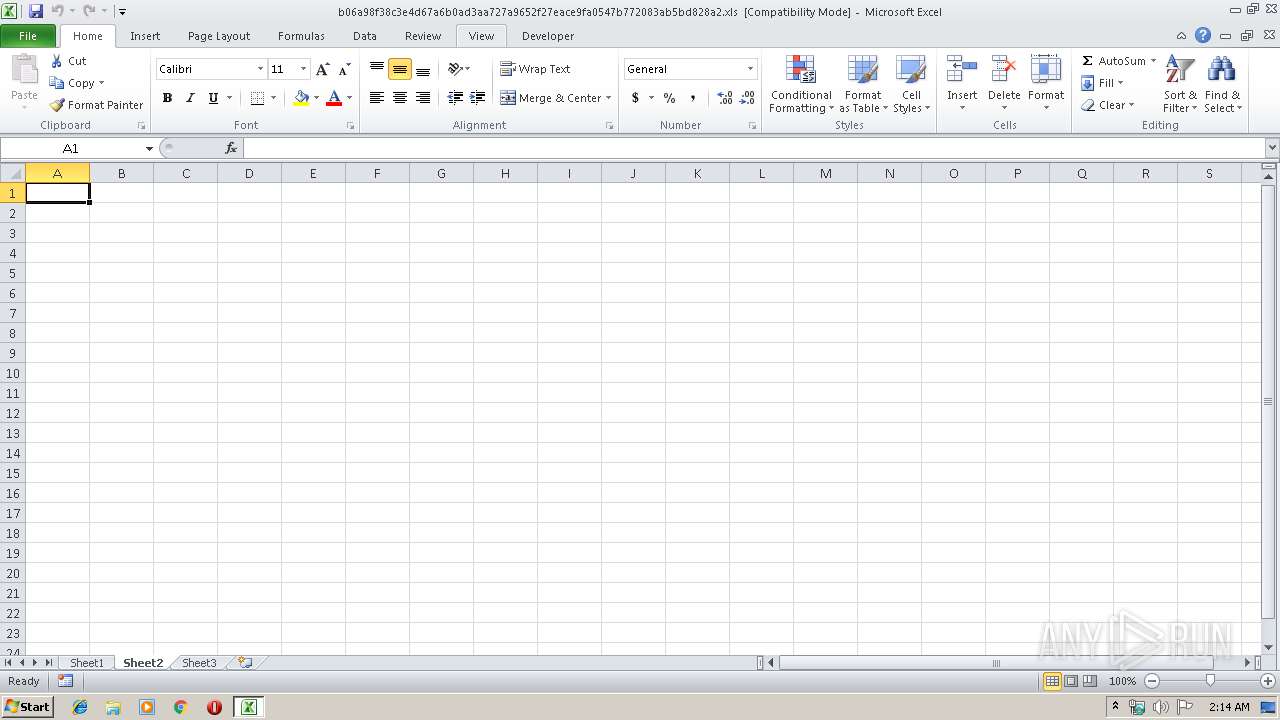Open the Borders dropdown arrow
This screenshot has width=1280, height=720.
(x=273, y=98)
